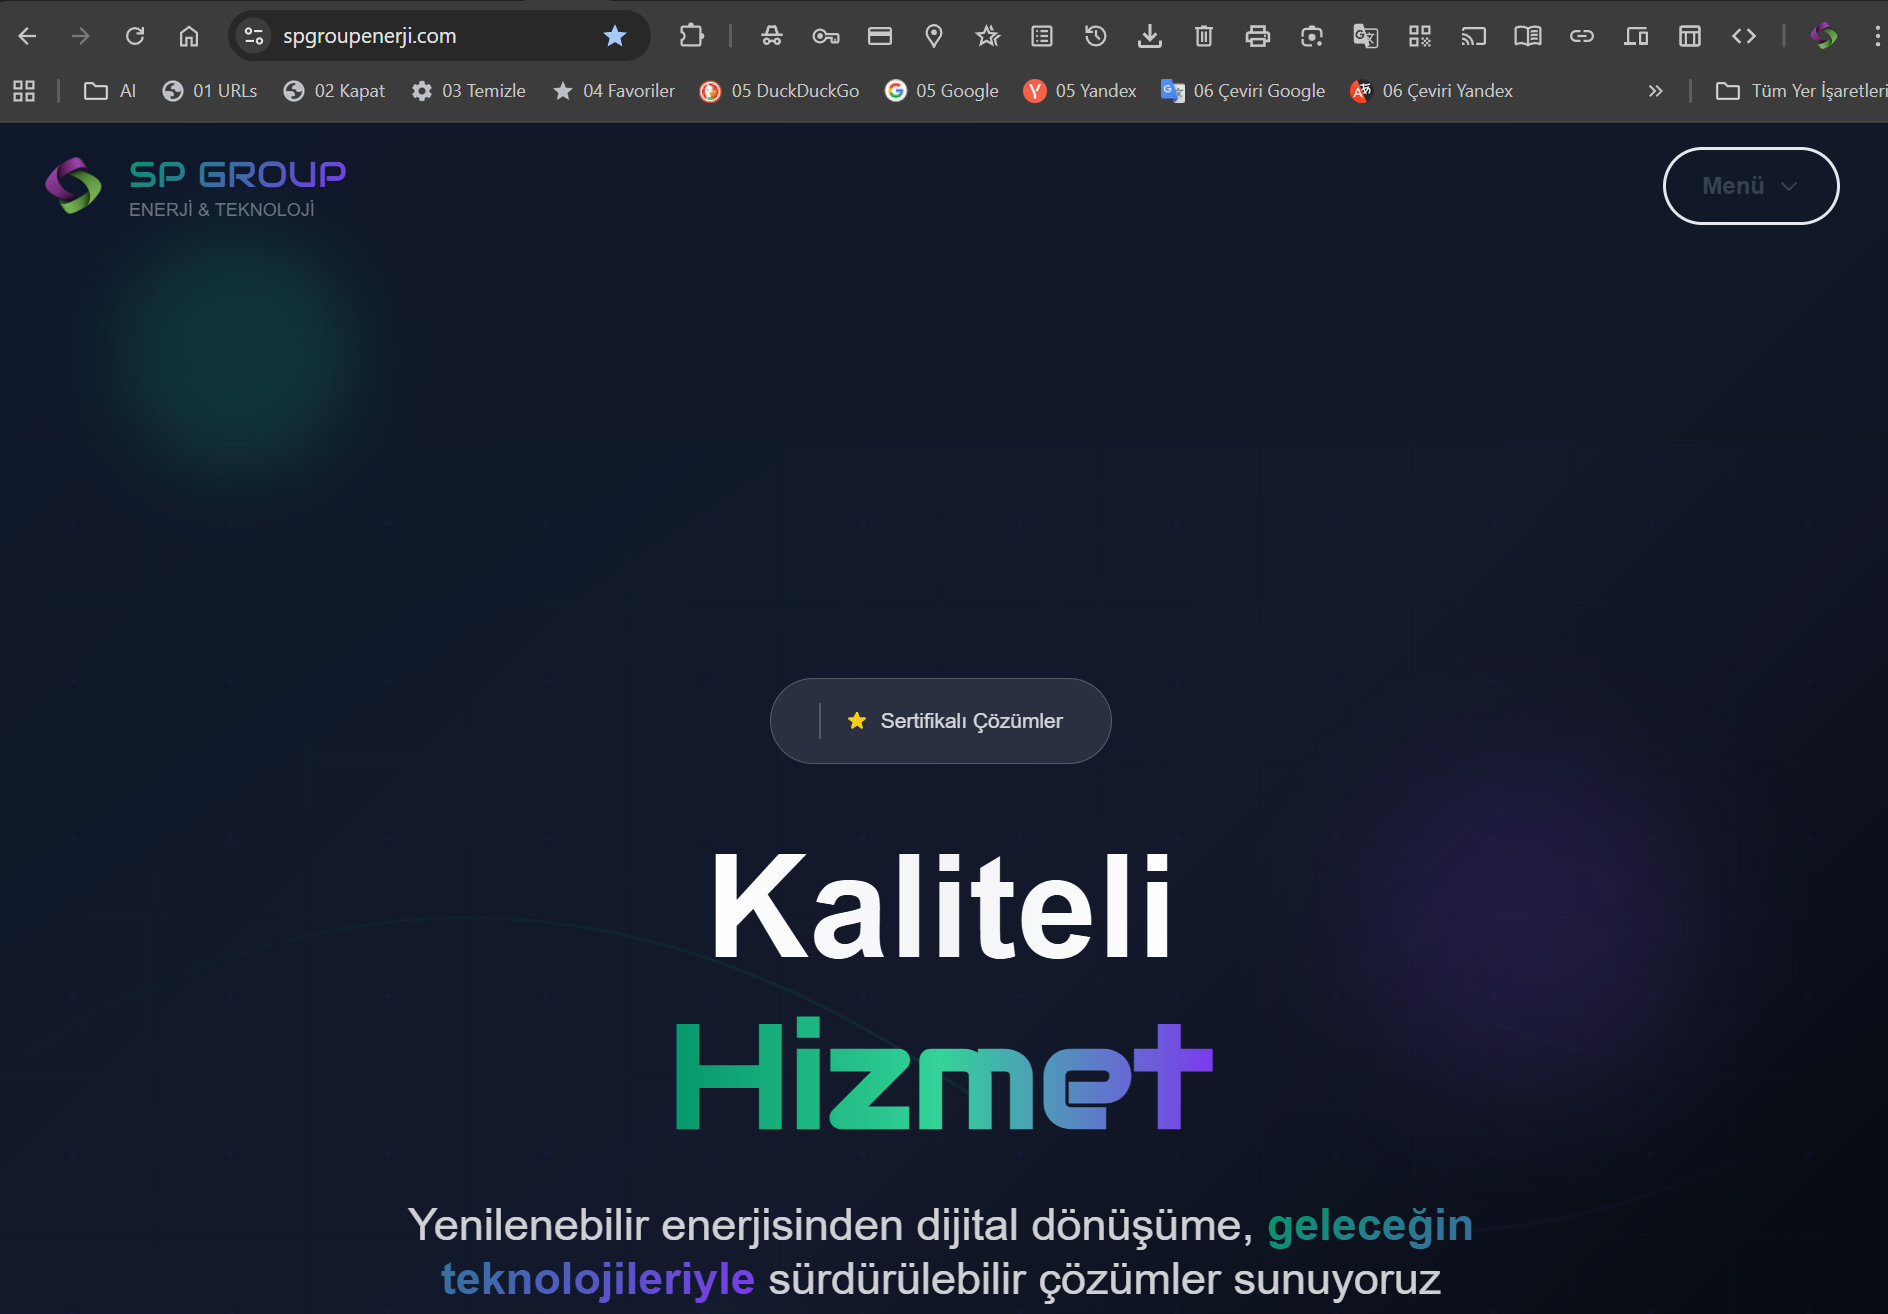Open the Menü dropdown on the webpage

pyautogui.click(x=1750, y=186)
